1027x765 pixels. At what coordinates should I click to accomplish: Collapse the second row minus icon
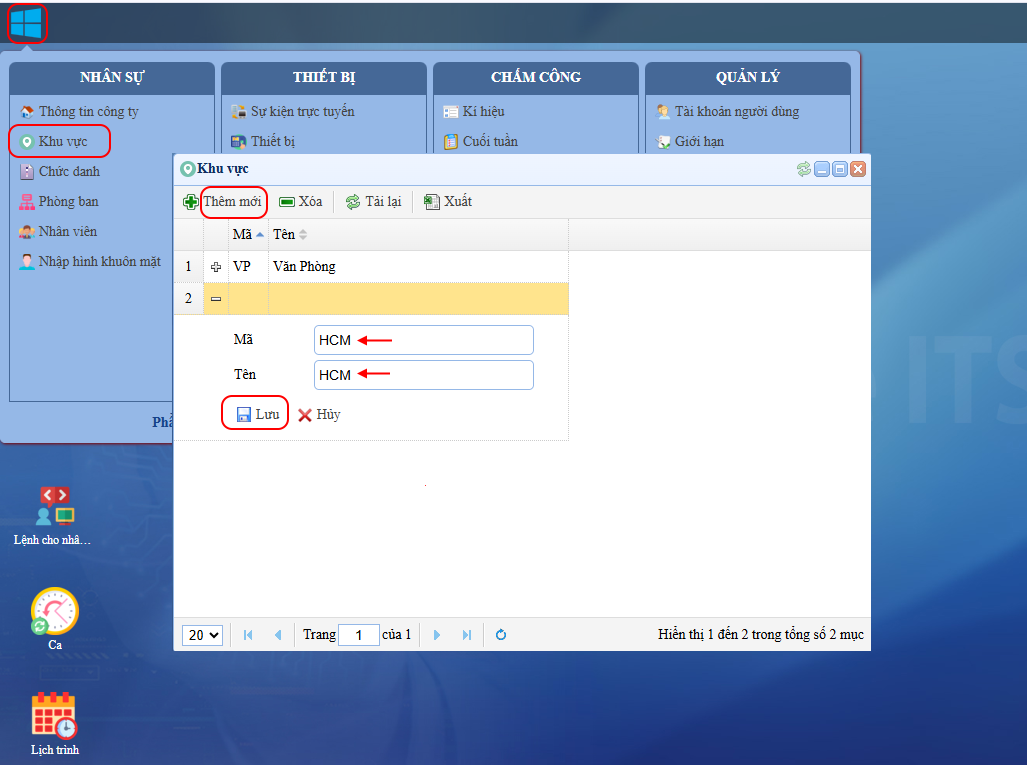216,299
